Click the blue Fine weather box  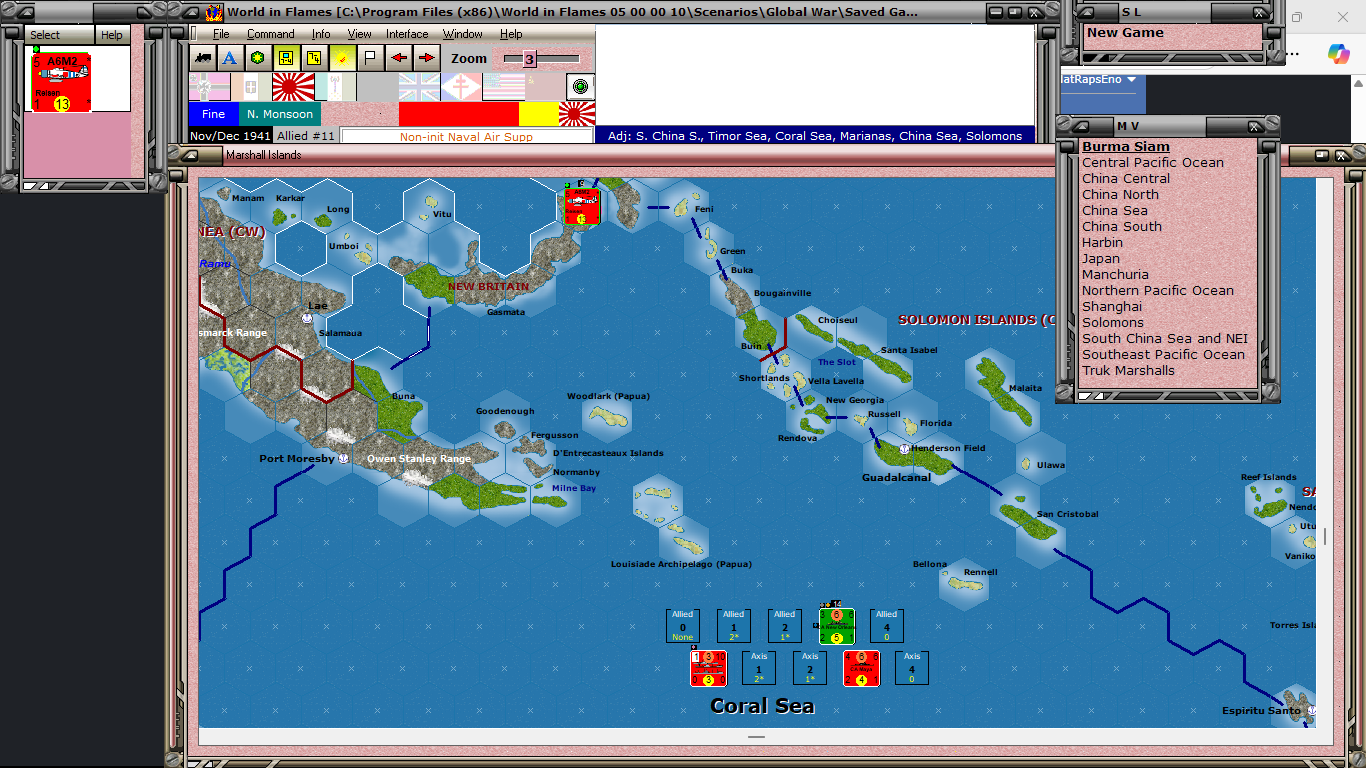pos(214,114)
